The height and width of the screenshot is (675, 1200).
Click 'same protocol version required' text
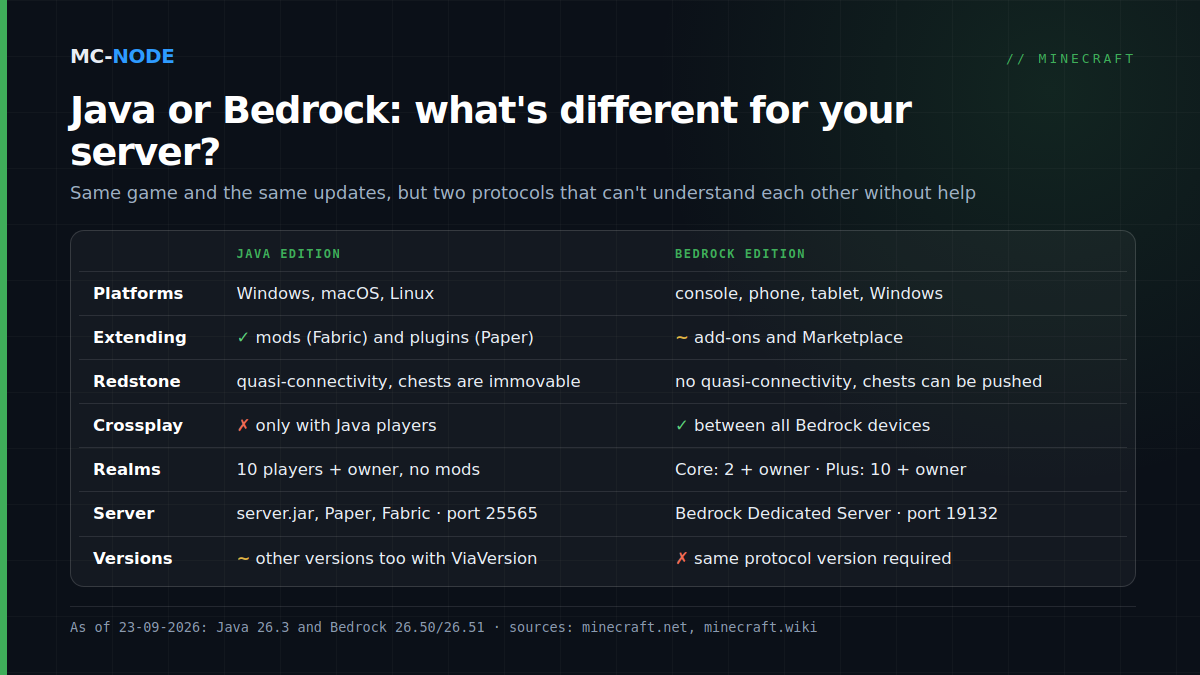click(x=823, y=559)
